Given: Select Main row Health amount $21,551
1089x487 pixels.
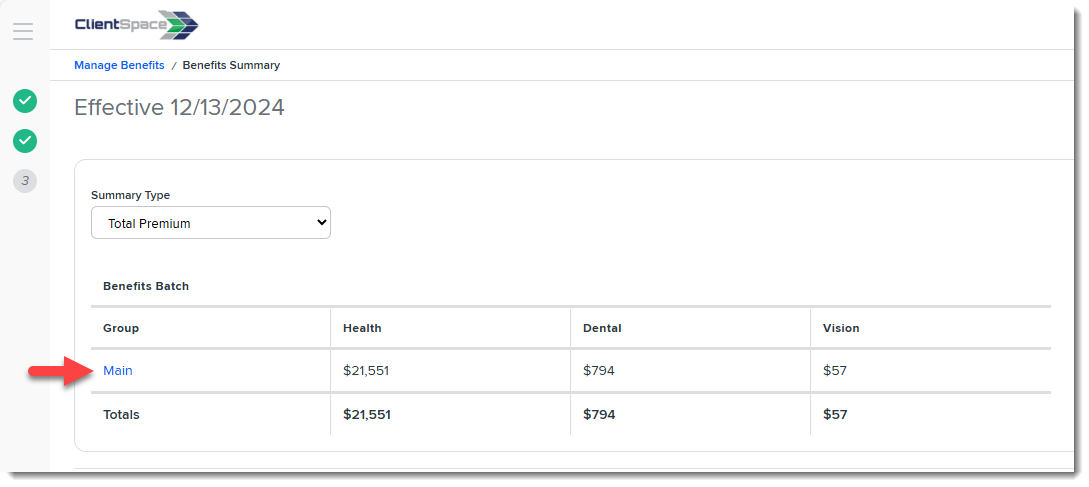Looking at the screenshot, I should coord(366,370).
